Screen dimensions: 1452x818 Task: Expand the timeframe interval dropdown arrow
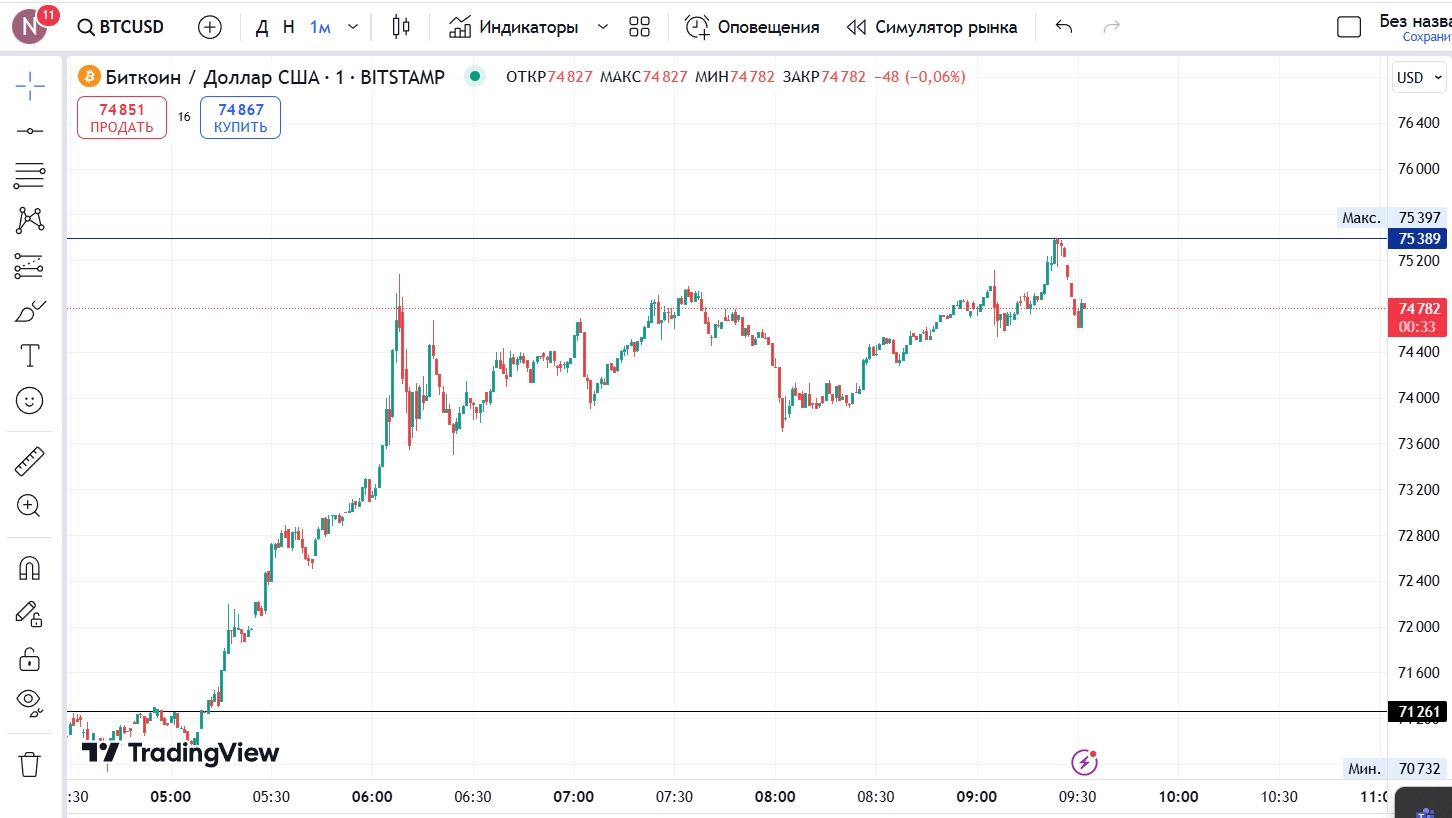pos(353,27)
